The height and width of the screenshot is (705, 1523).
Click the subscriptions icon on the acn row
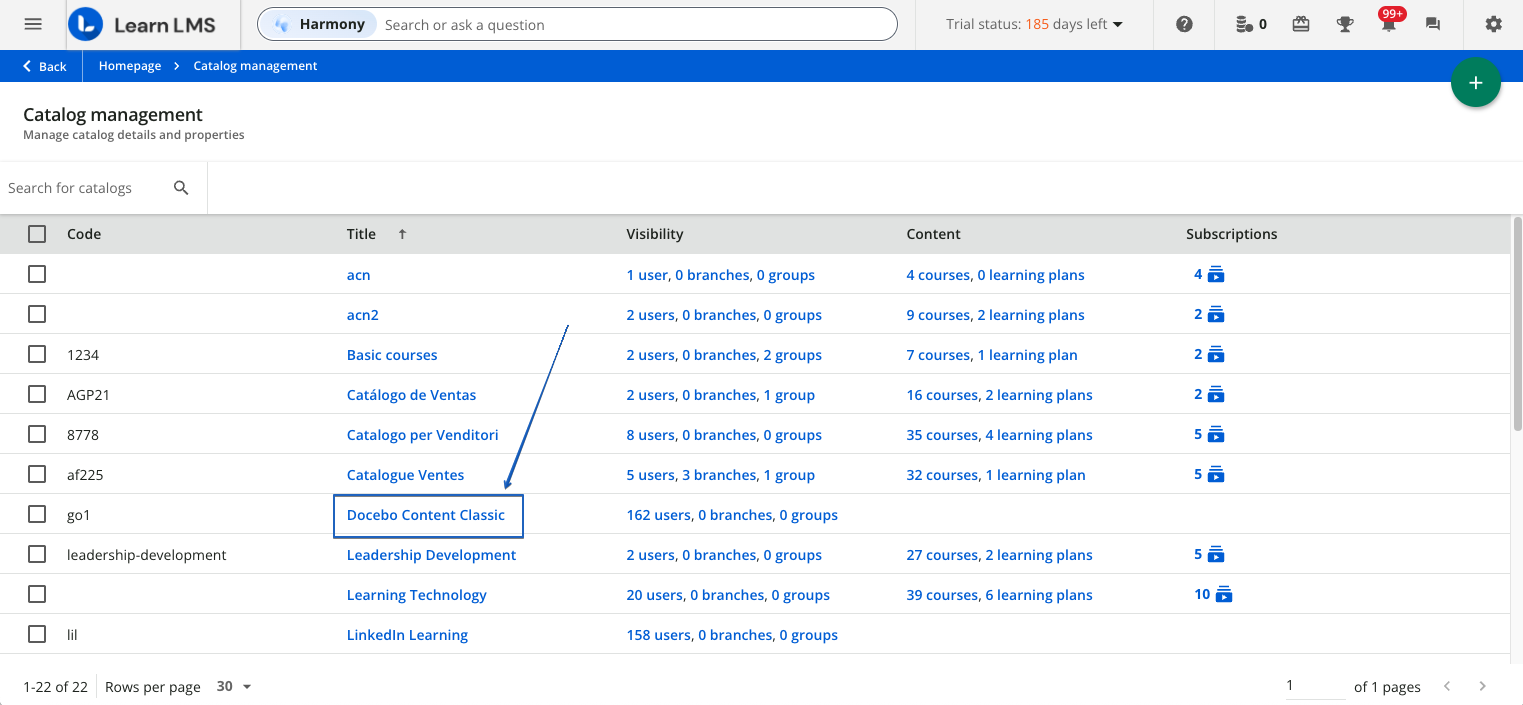[x=1214, y=273]
